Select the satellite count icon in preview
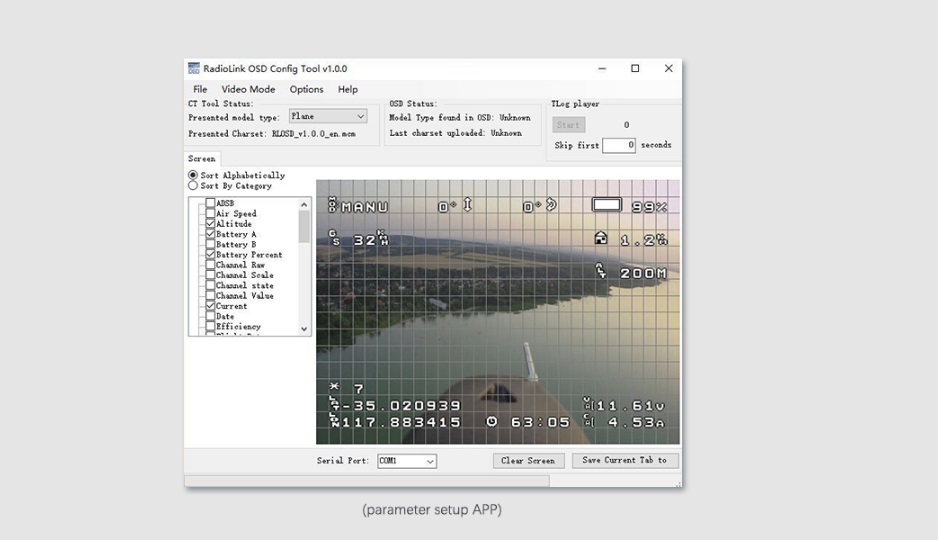Viewport: 938px width, 540px height. pos(334,387)
